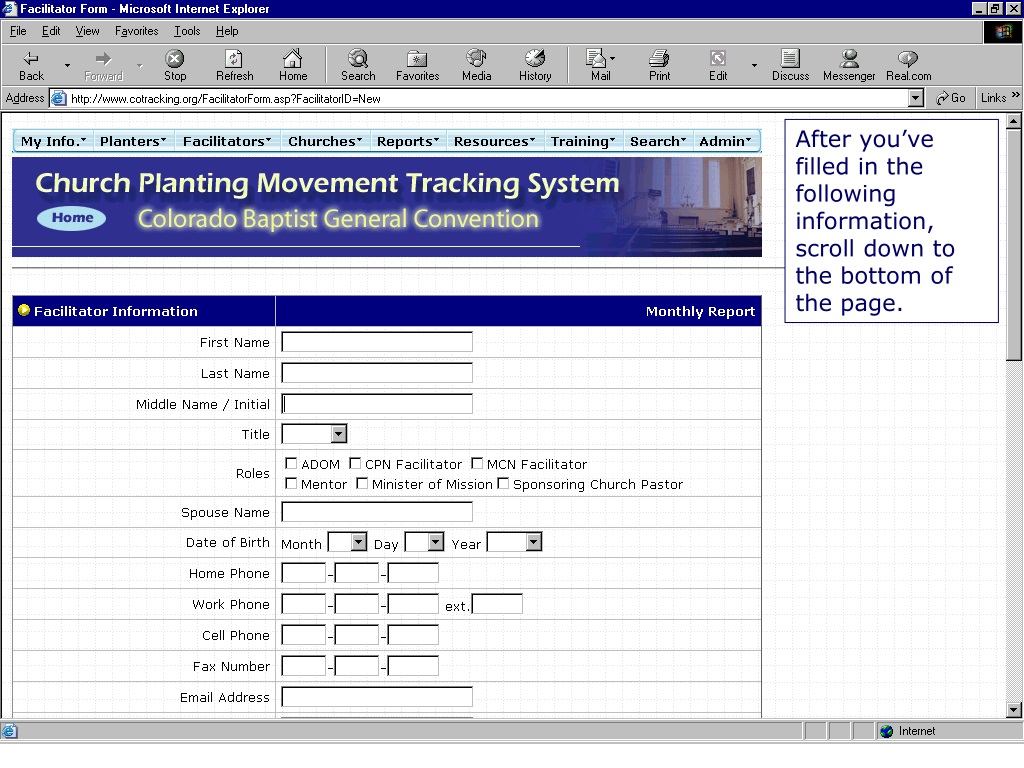The width and height of the screenshot is (1024, 768).
Task: Open the Title dropdown
Action: click(x=338, y=434)
